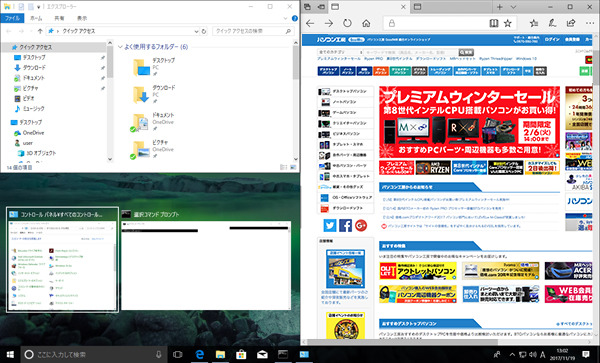The width and height of the screenshot is (600, 363).
Task: Switch Explorer to details view icon
Action: pyautogui.click(x=284, y=168)
